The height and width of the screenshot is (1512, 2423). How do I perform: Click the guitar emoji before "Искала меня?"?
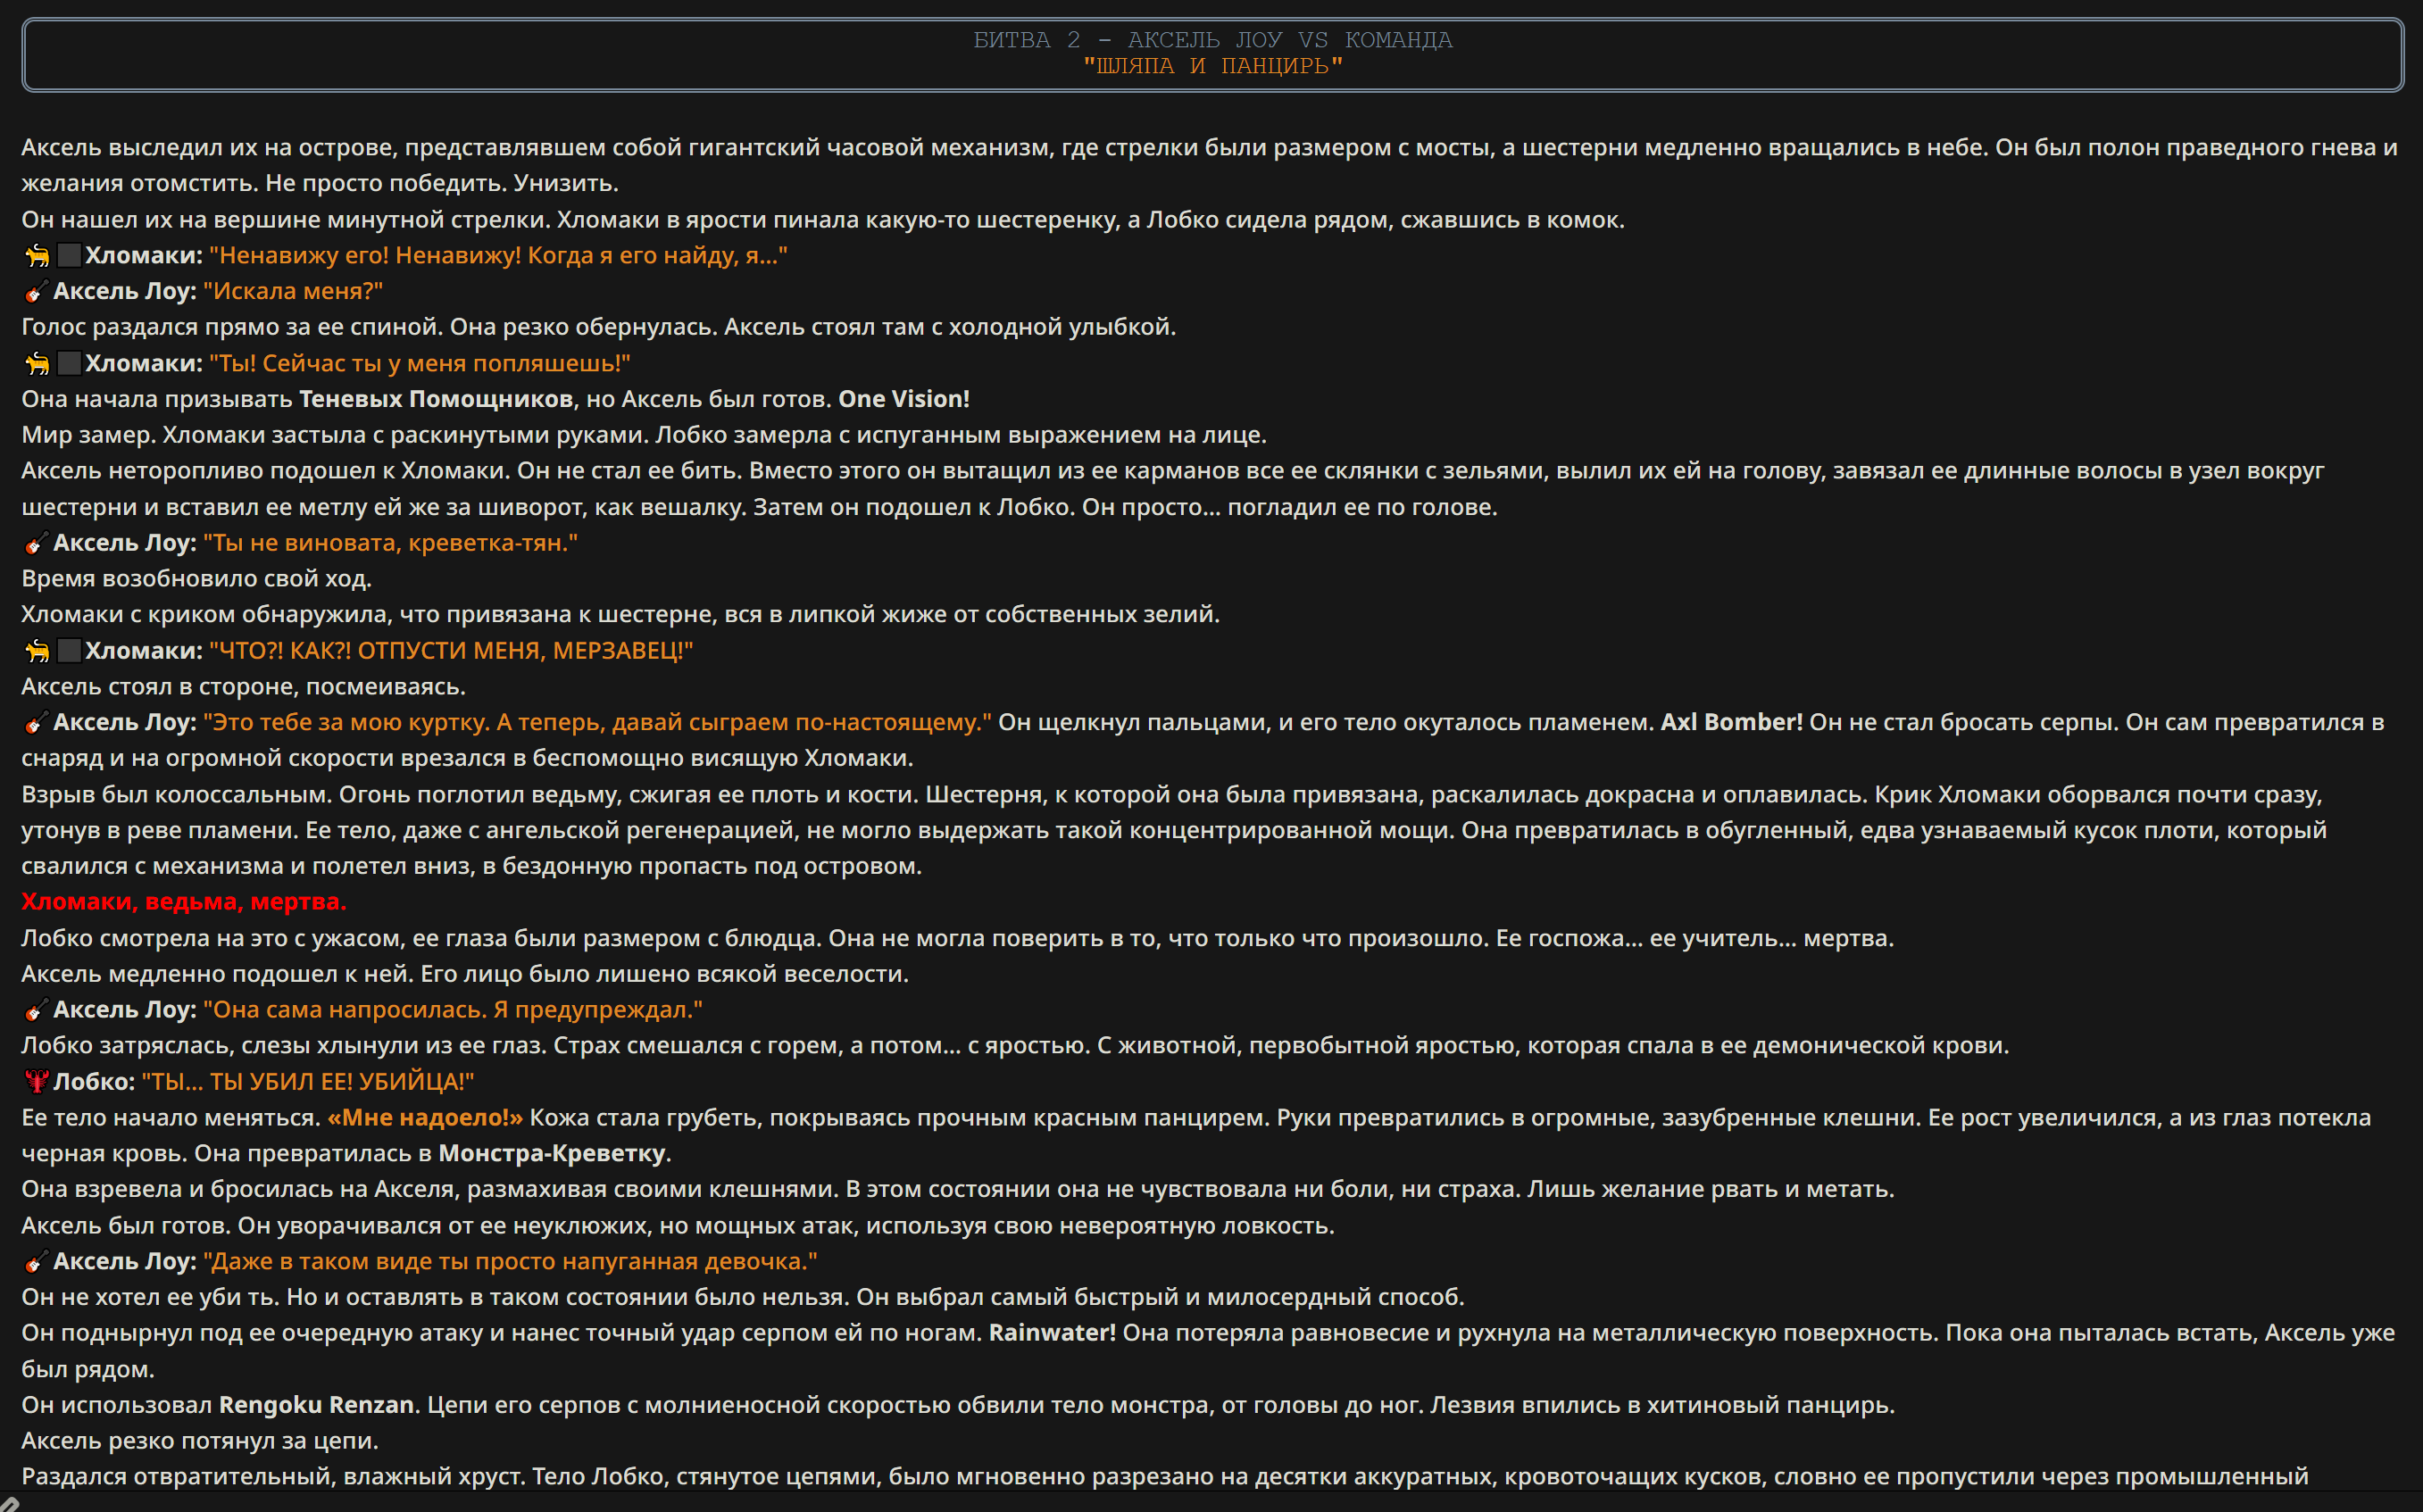35,292
